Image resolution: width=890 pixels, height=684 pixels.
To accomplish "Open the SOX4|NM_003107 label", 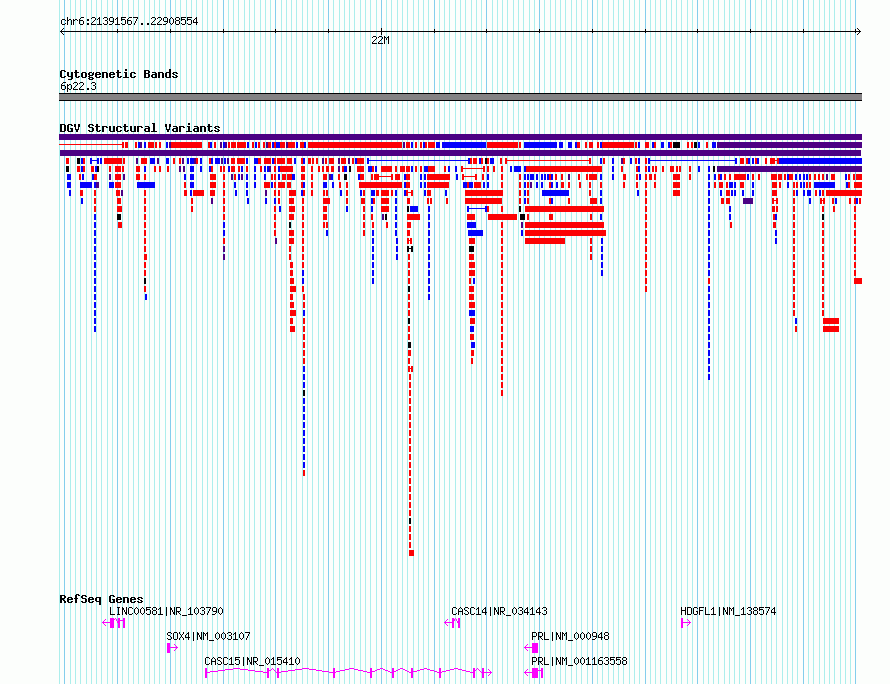I will [x=208, y=636].
